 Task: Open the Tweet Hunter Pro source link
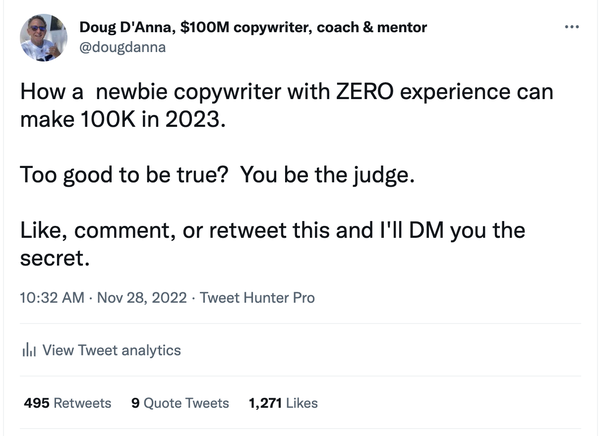click(x=258, y=297)
